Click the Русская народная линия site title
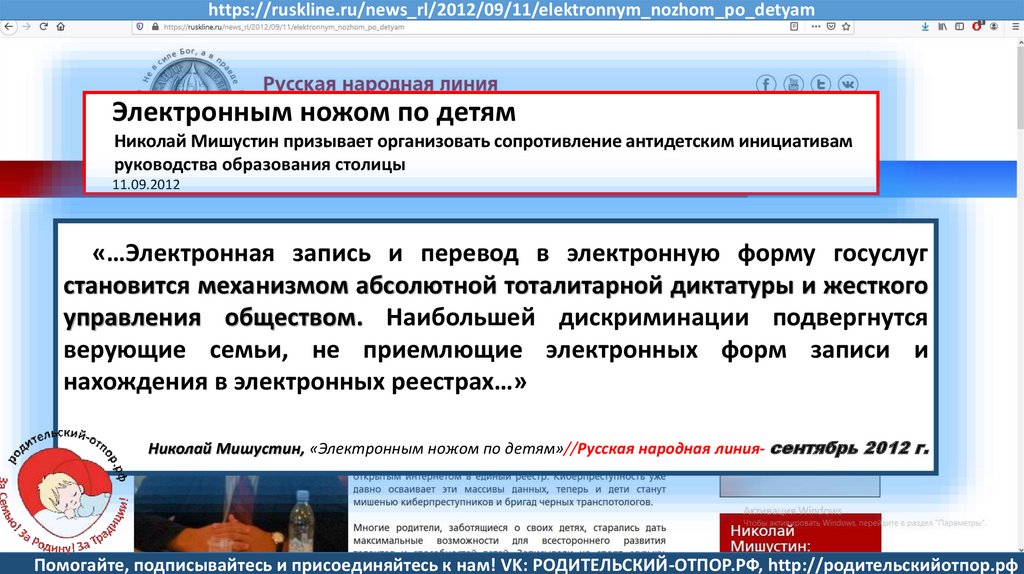1024x574 pixels. click(380, 84)
